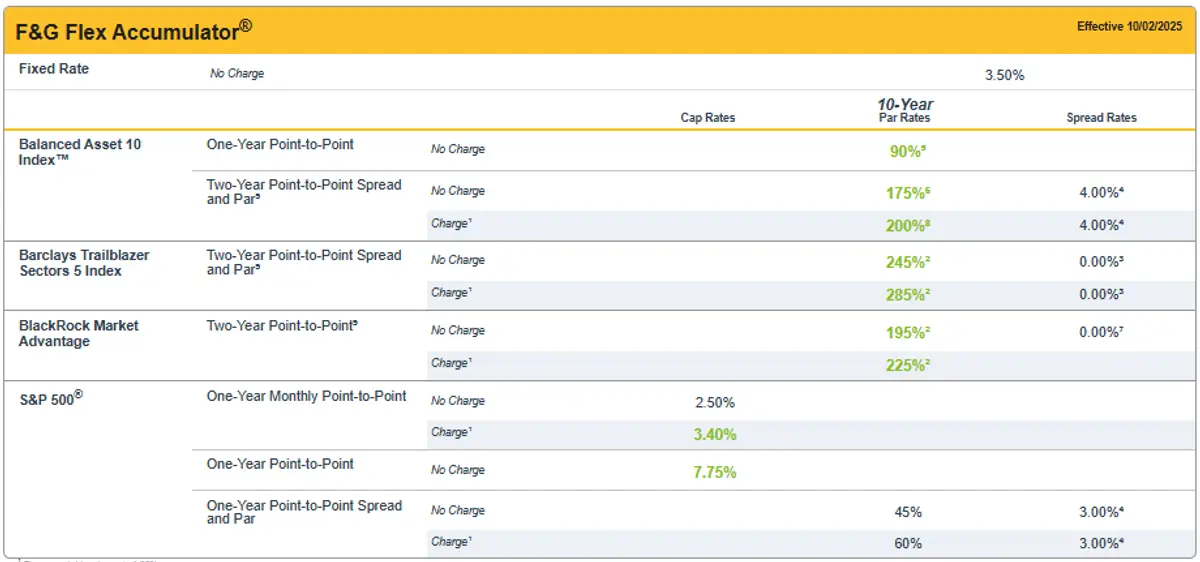Click the Cap Rates column header
1200x562 pixels.
point(708,118)
